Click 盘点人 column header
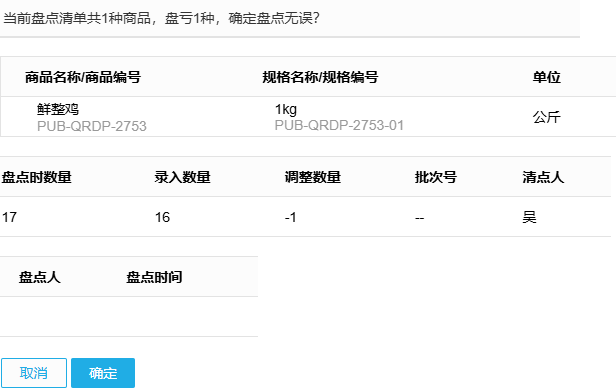 [x=40, y=277]
